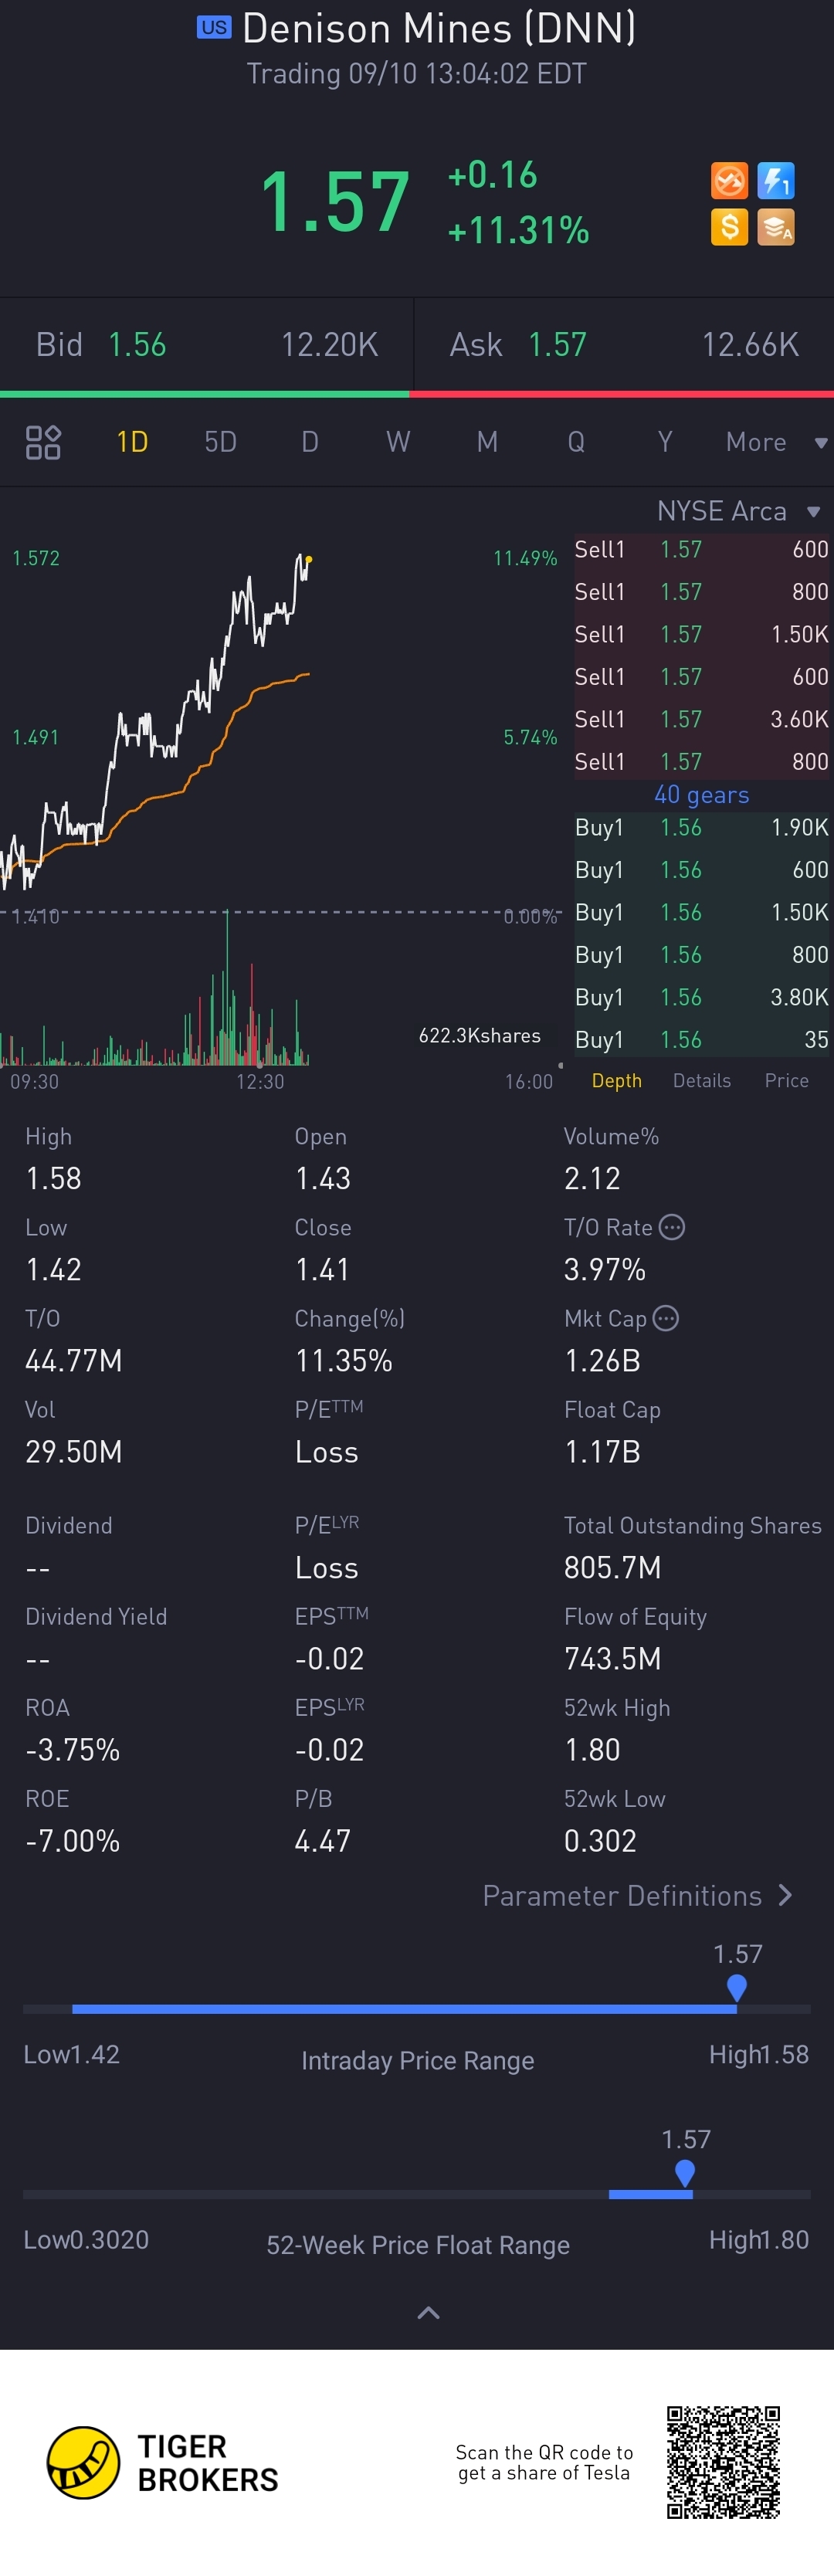Tap the Intraday Price Range marker
Viewport: 834px width, 2576px height.
click(737, 1987)
